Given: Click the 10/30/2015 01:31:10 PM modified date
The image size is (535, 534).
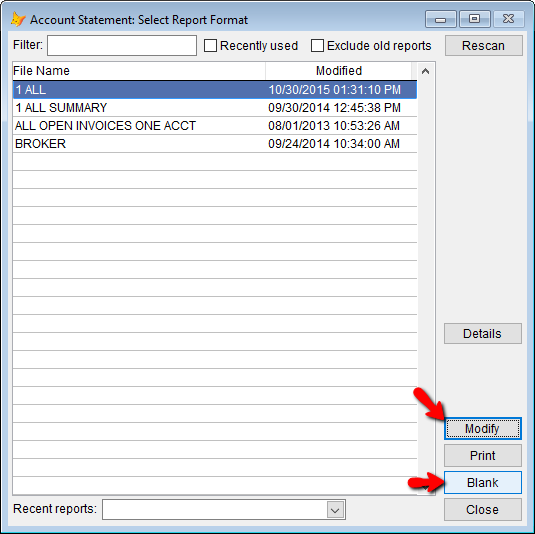Looking at the screenshot, I should pyautogui.click(x=334, y=90).
